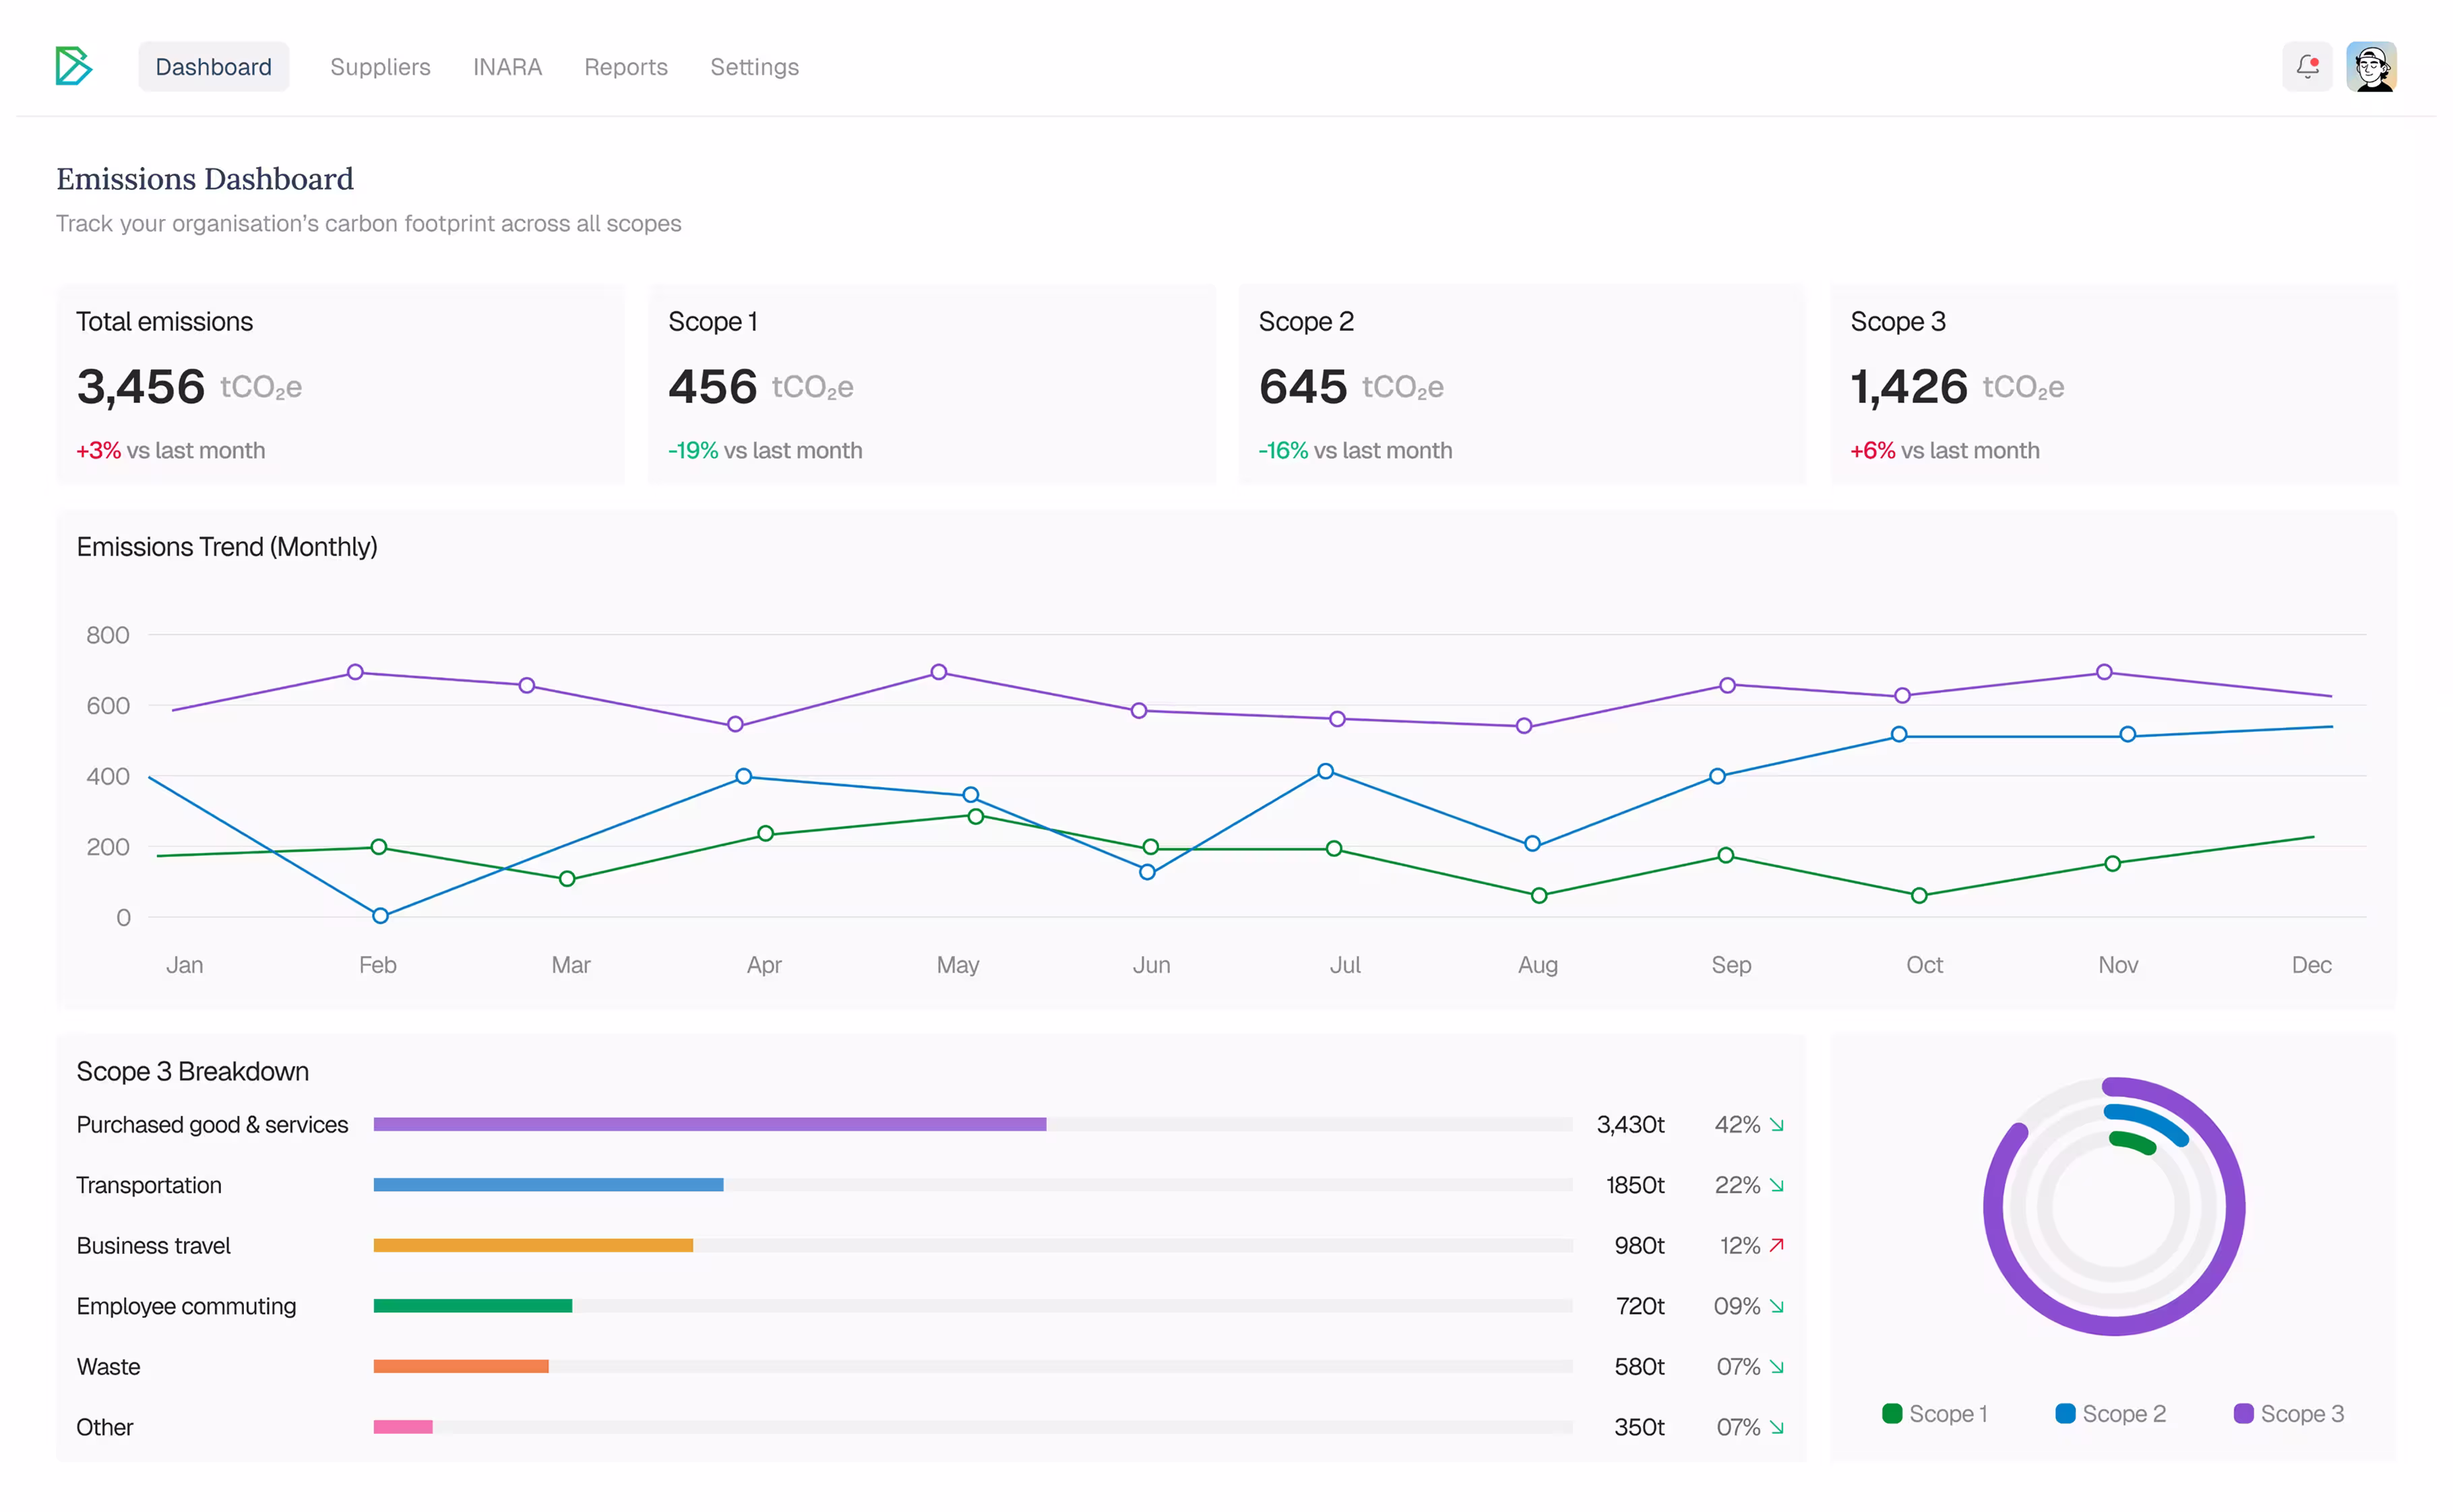Image resolution: width=2453 pixels, height=1512 pixels.
Task: Click the '350t' value
Action: [1639, 1427]
